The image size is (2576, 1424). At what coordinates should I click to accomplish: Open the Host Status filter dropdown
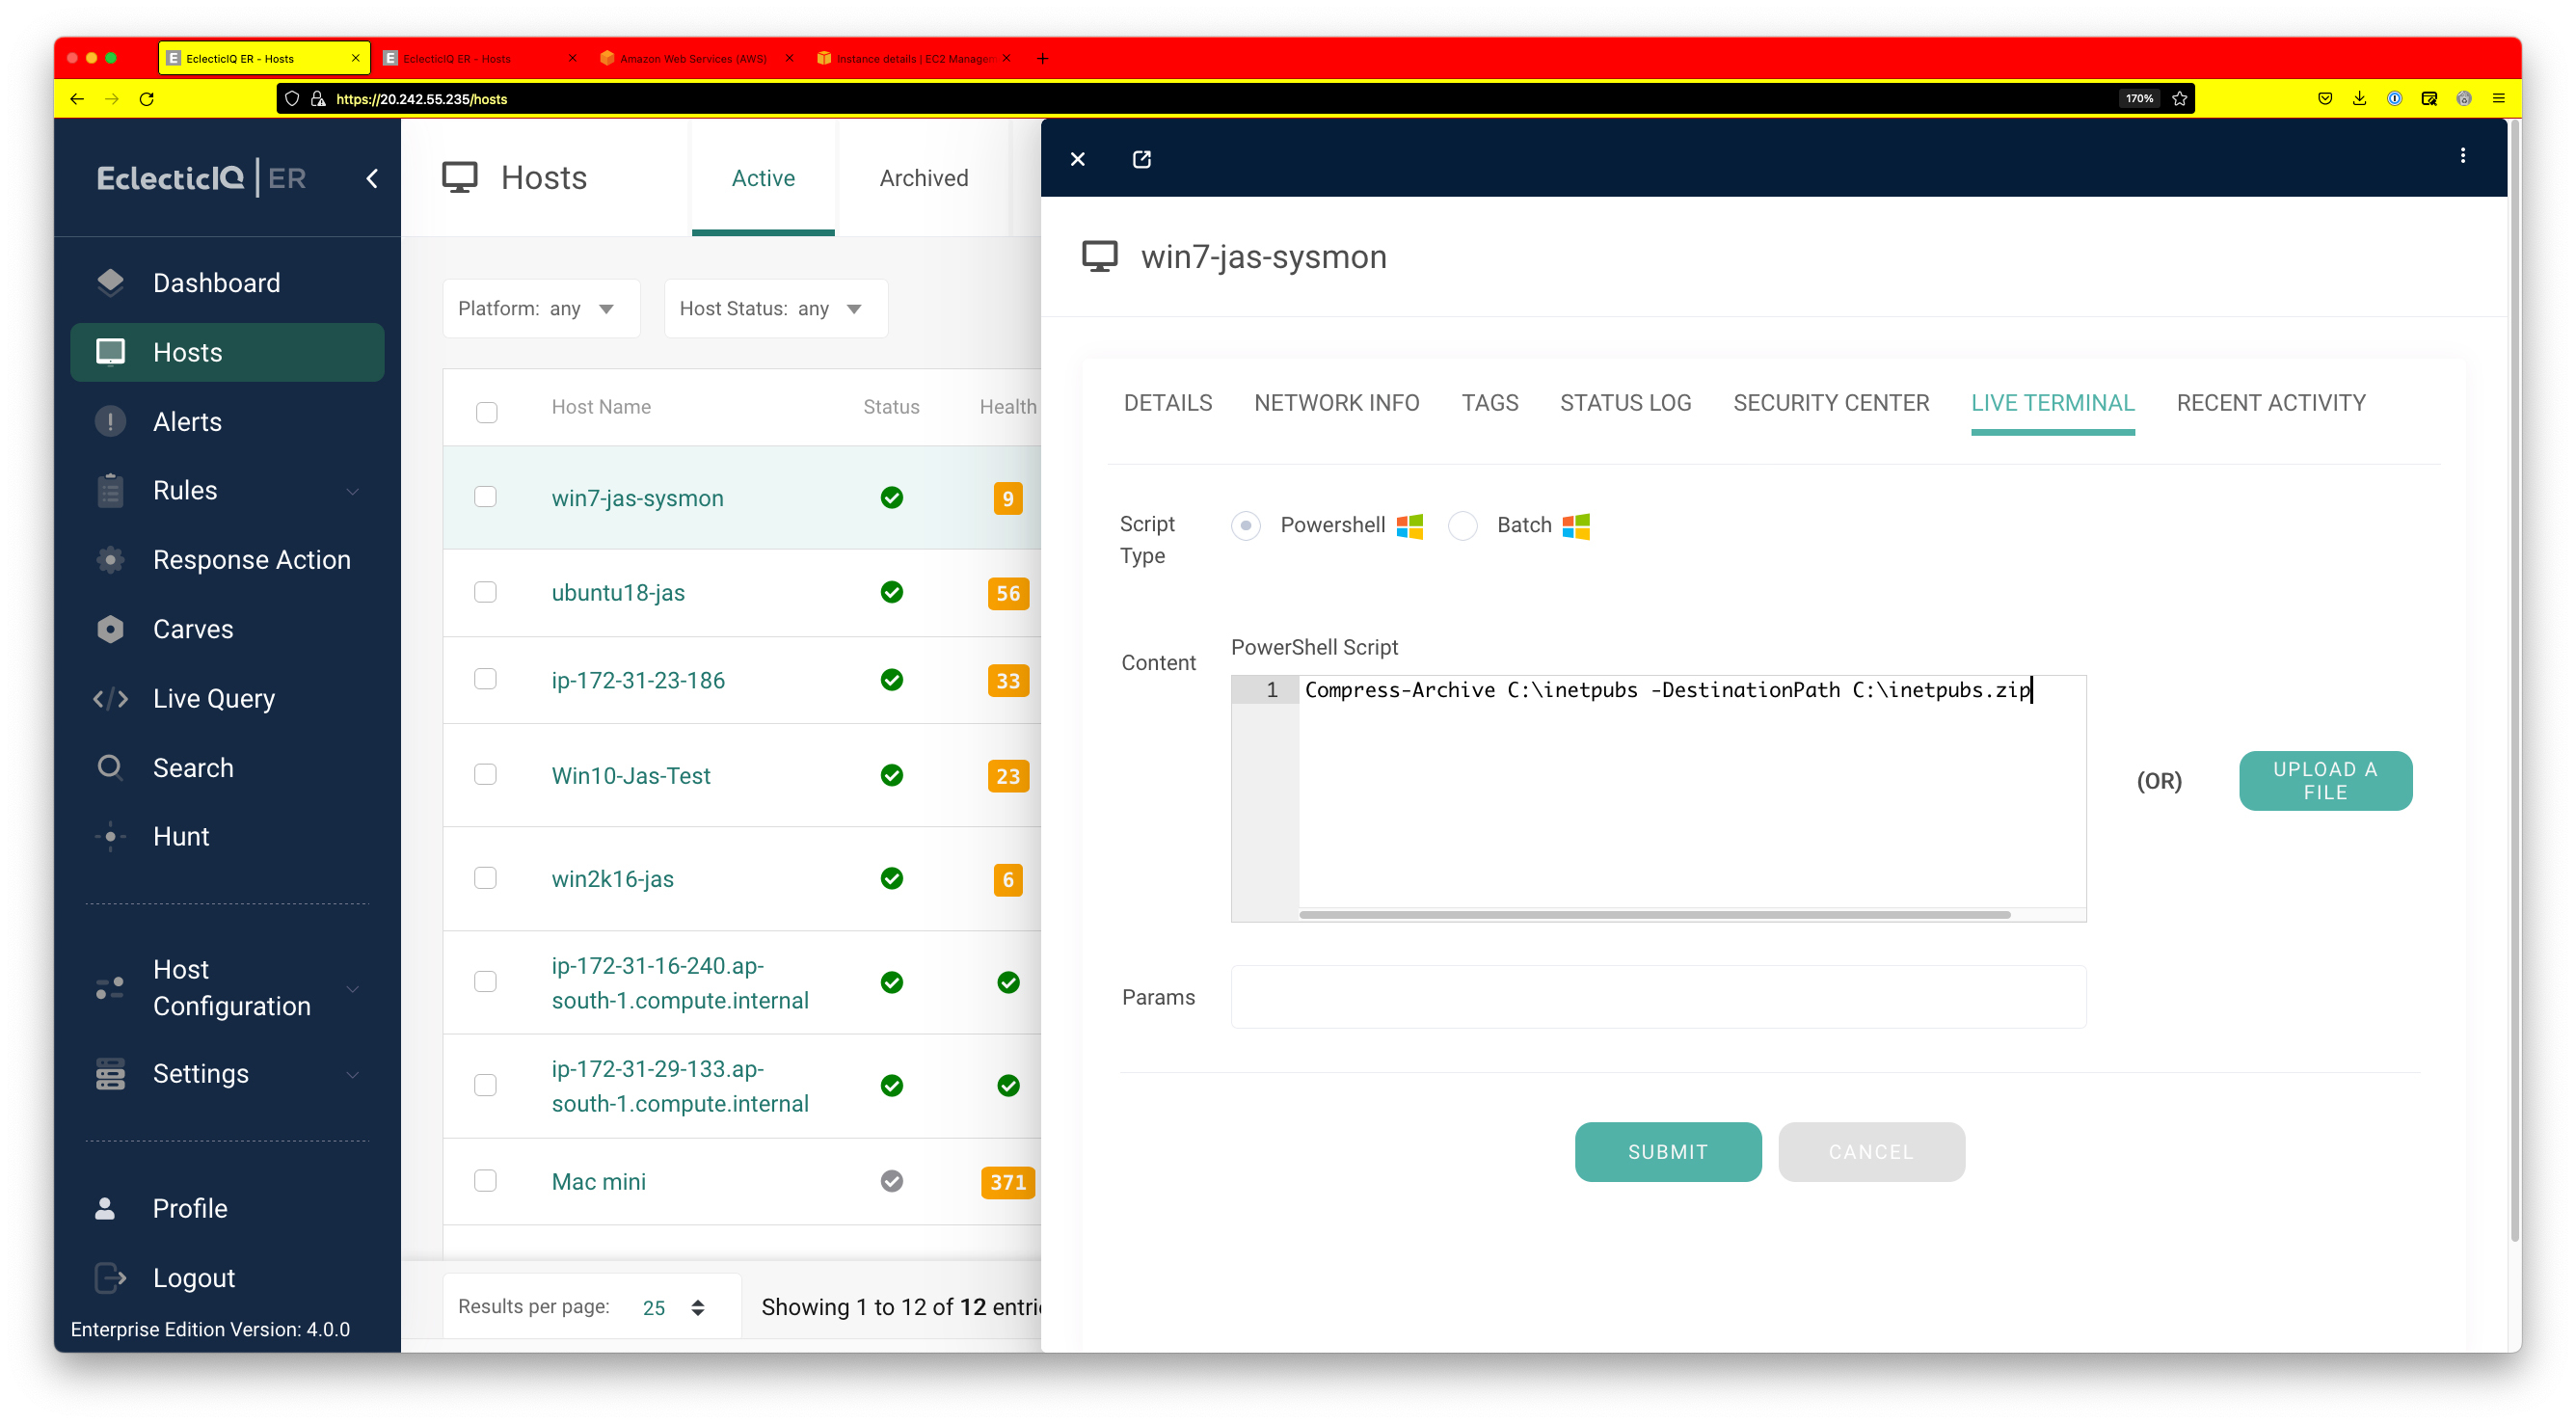pyautogui.click(x=776, y=308)
